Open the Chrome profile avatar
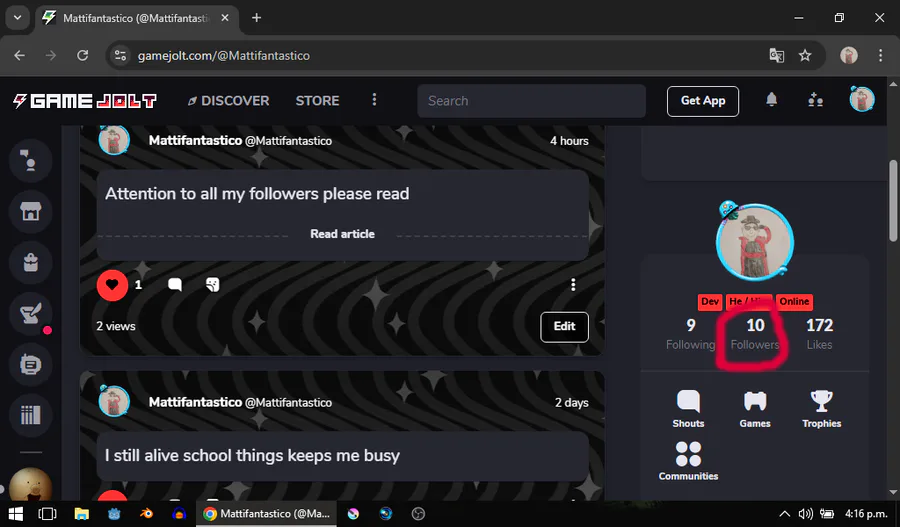Image resolution: width=900 pixels, height=527 pixels. [849, 56]
